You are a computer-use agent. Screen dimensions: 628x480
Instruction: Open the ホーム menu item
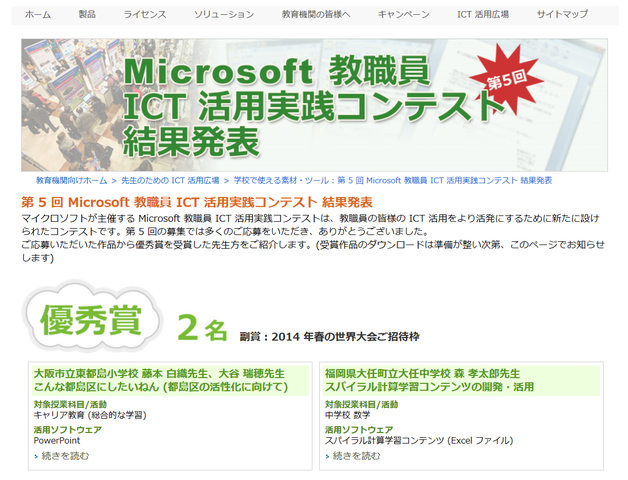pyautogui.click(x=38, y=14)
